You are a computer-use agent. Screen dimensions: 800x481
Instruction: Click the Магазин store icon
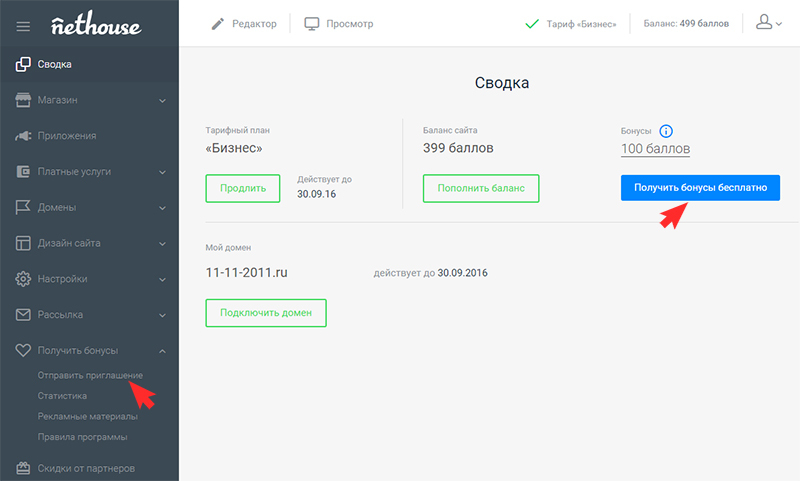coord(23,100)
